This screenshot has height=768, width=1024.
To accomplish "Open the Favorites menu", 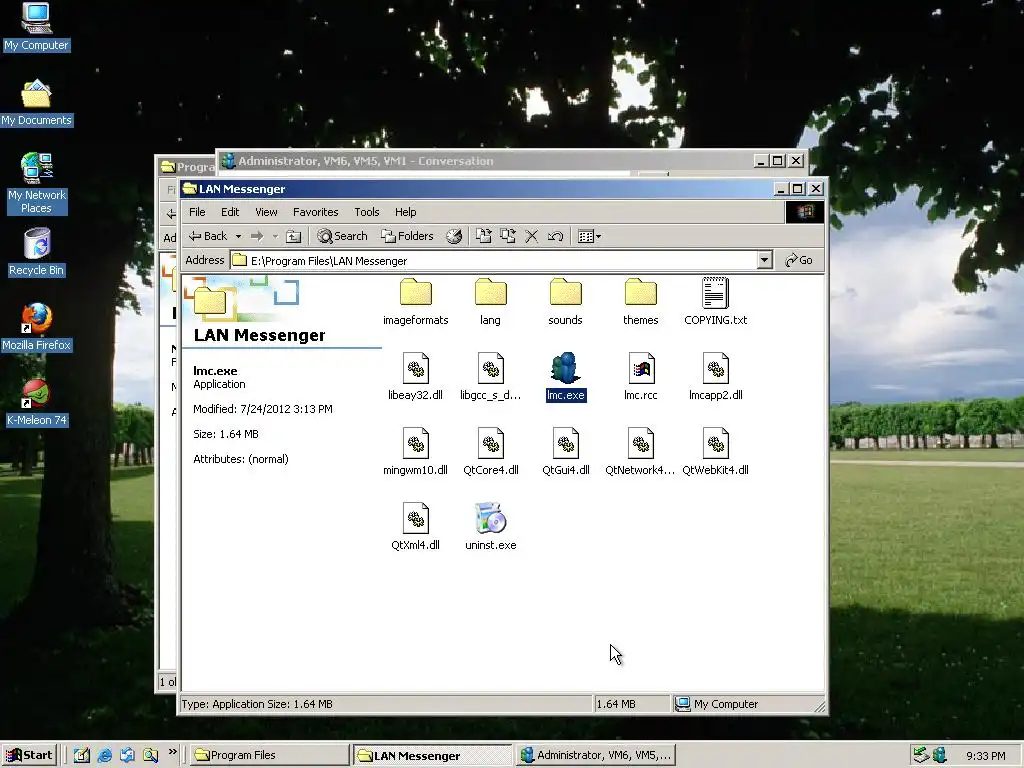I will tap(315, 212).
